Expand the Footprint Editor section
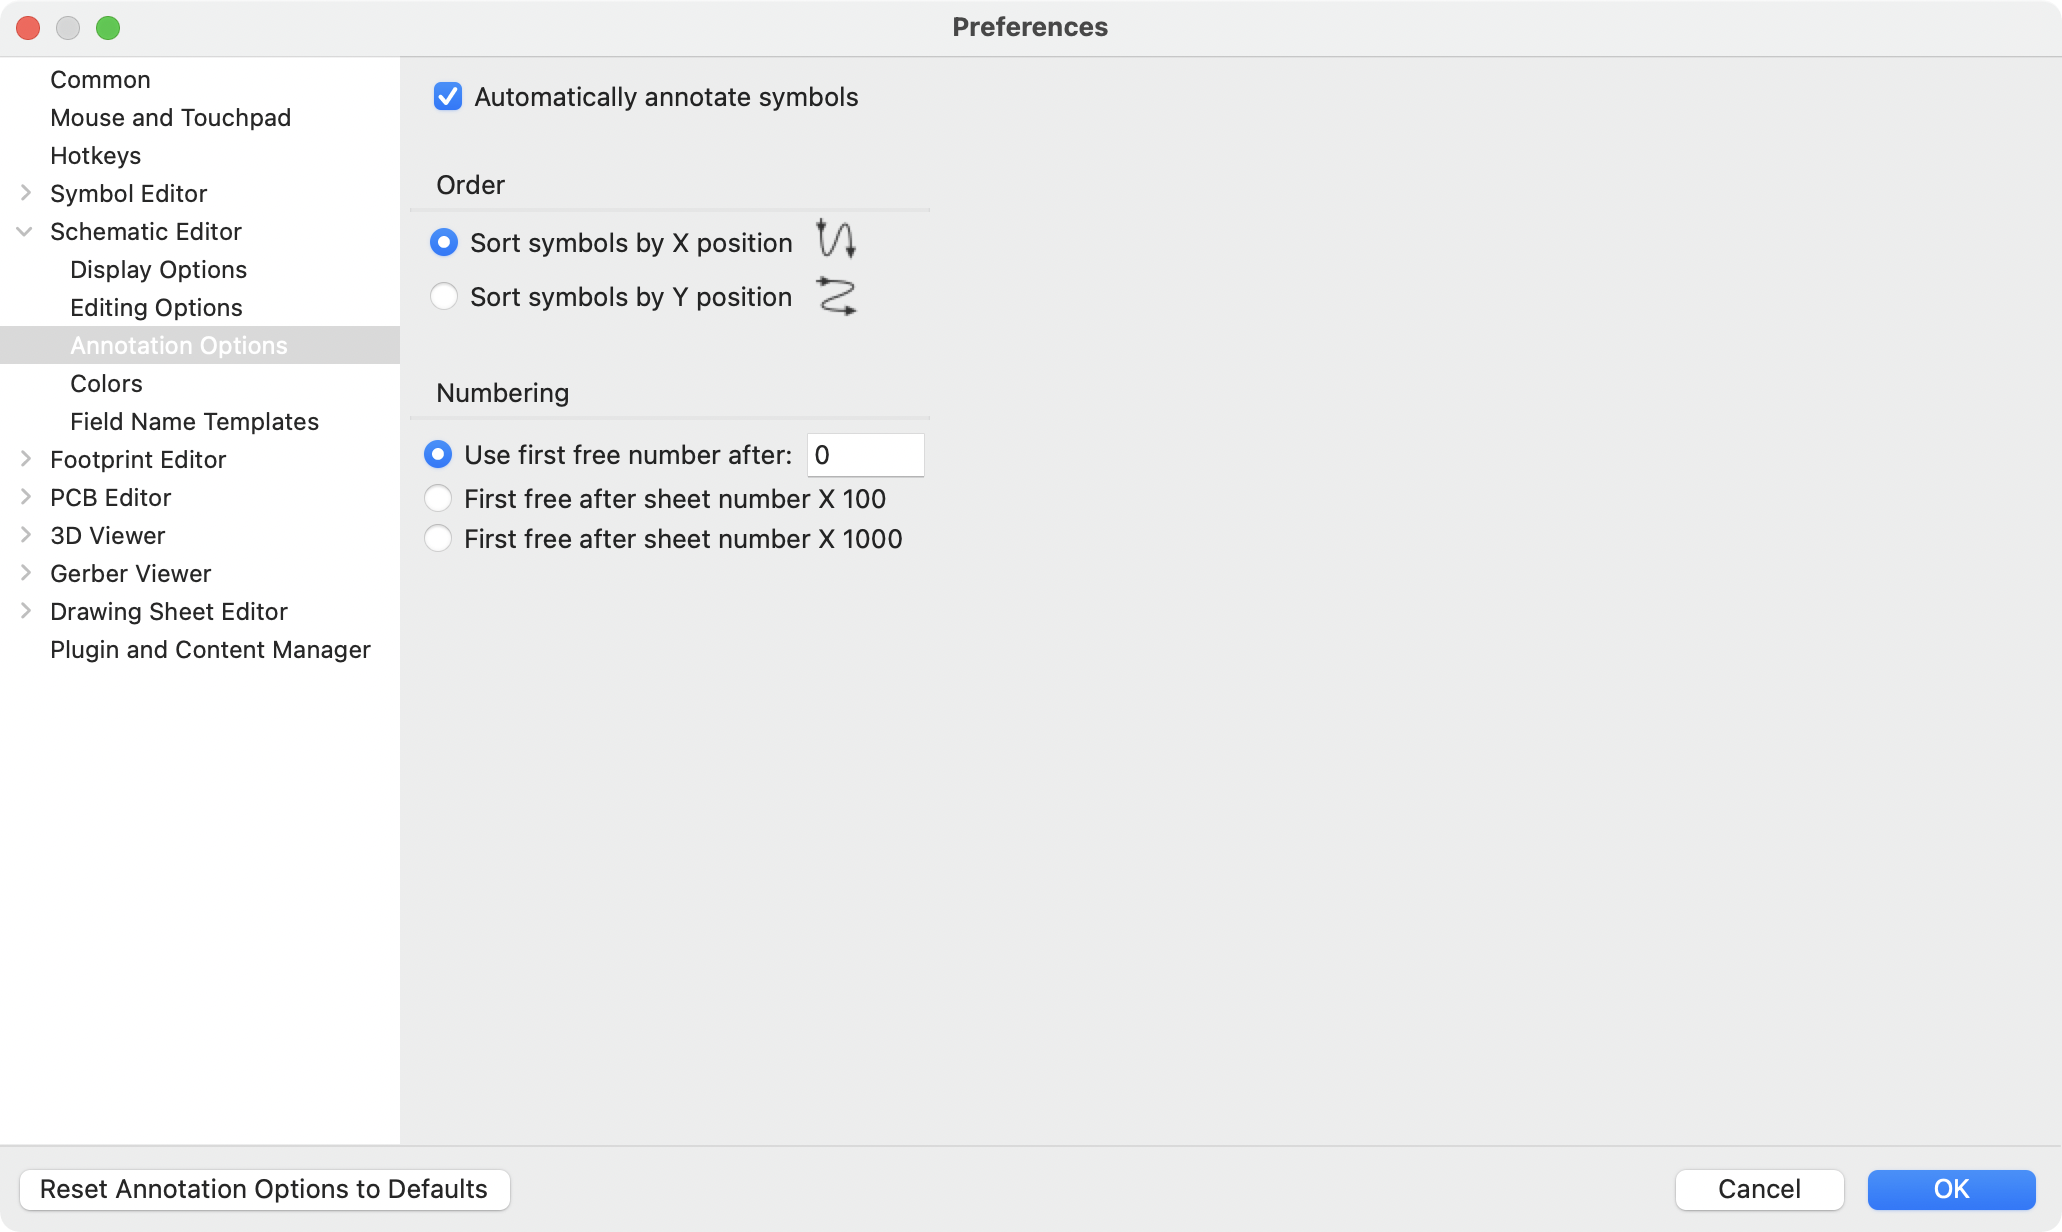Screen dimensions: 2062x1232 pos(26,459)
